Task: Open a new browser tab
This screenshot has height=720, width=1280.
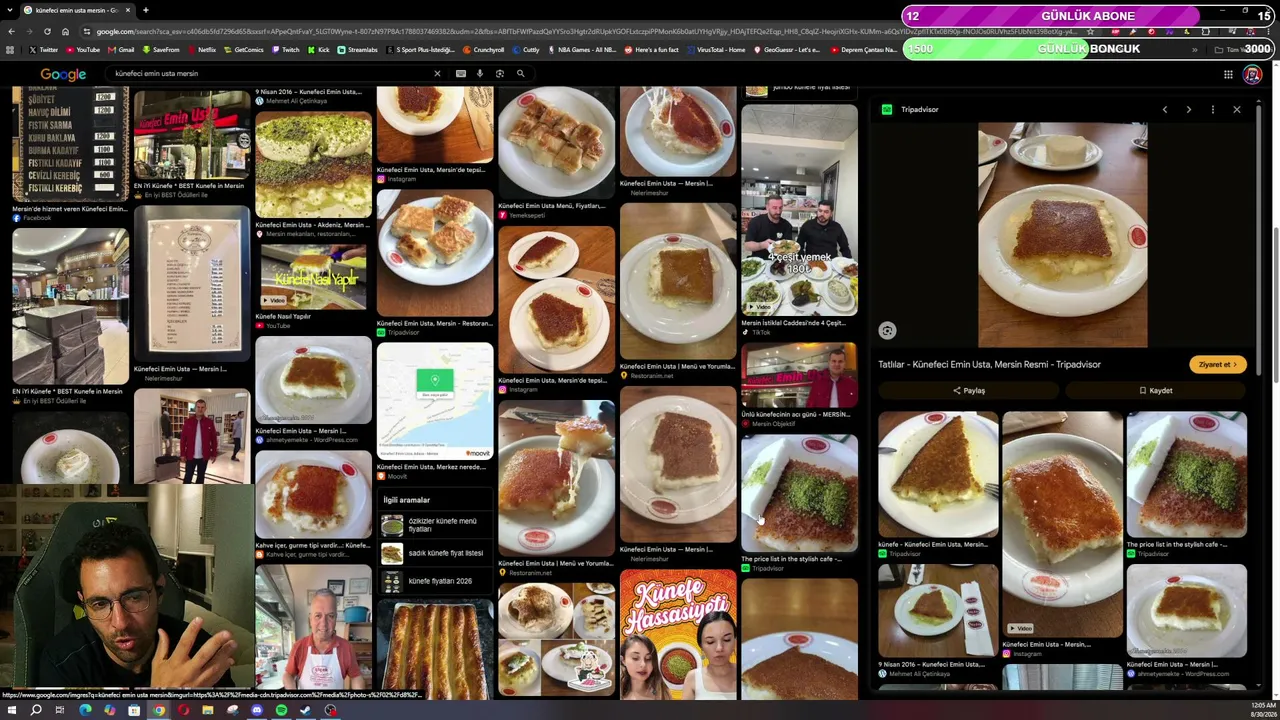Action: pos(146,10)
